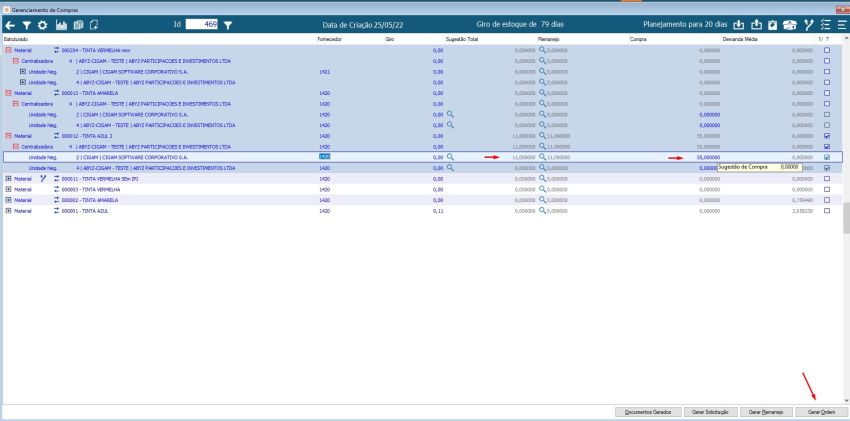Screen dimensions: 850x421
Task: Open settings gear in toolbar
Action: point(42,25)
